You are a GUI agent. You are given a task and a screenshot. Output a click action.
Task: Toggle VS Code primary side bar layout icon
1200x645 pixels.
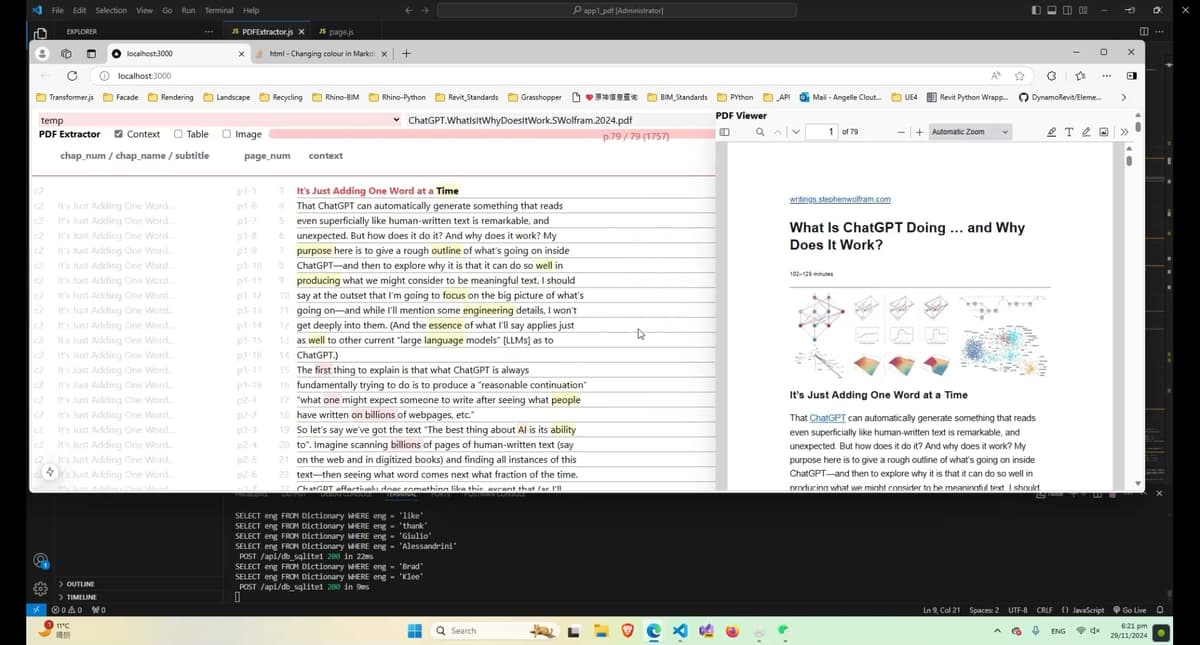(x=1035, y=10)
